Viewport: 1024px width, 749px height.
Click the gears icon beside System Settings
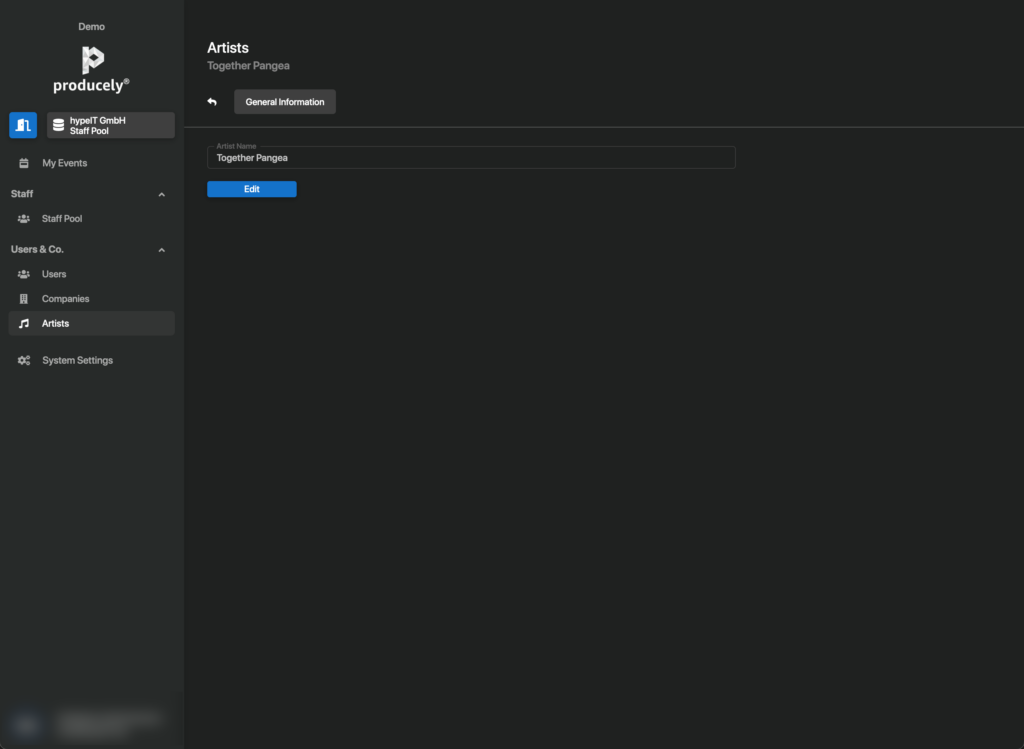(24, 361)
